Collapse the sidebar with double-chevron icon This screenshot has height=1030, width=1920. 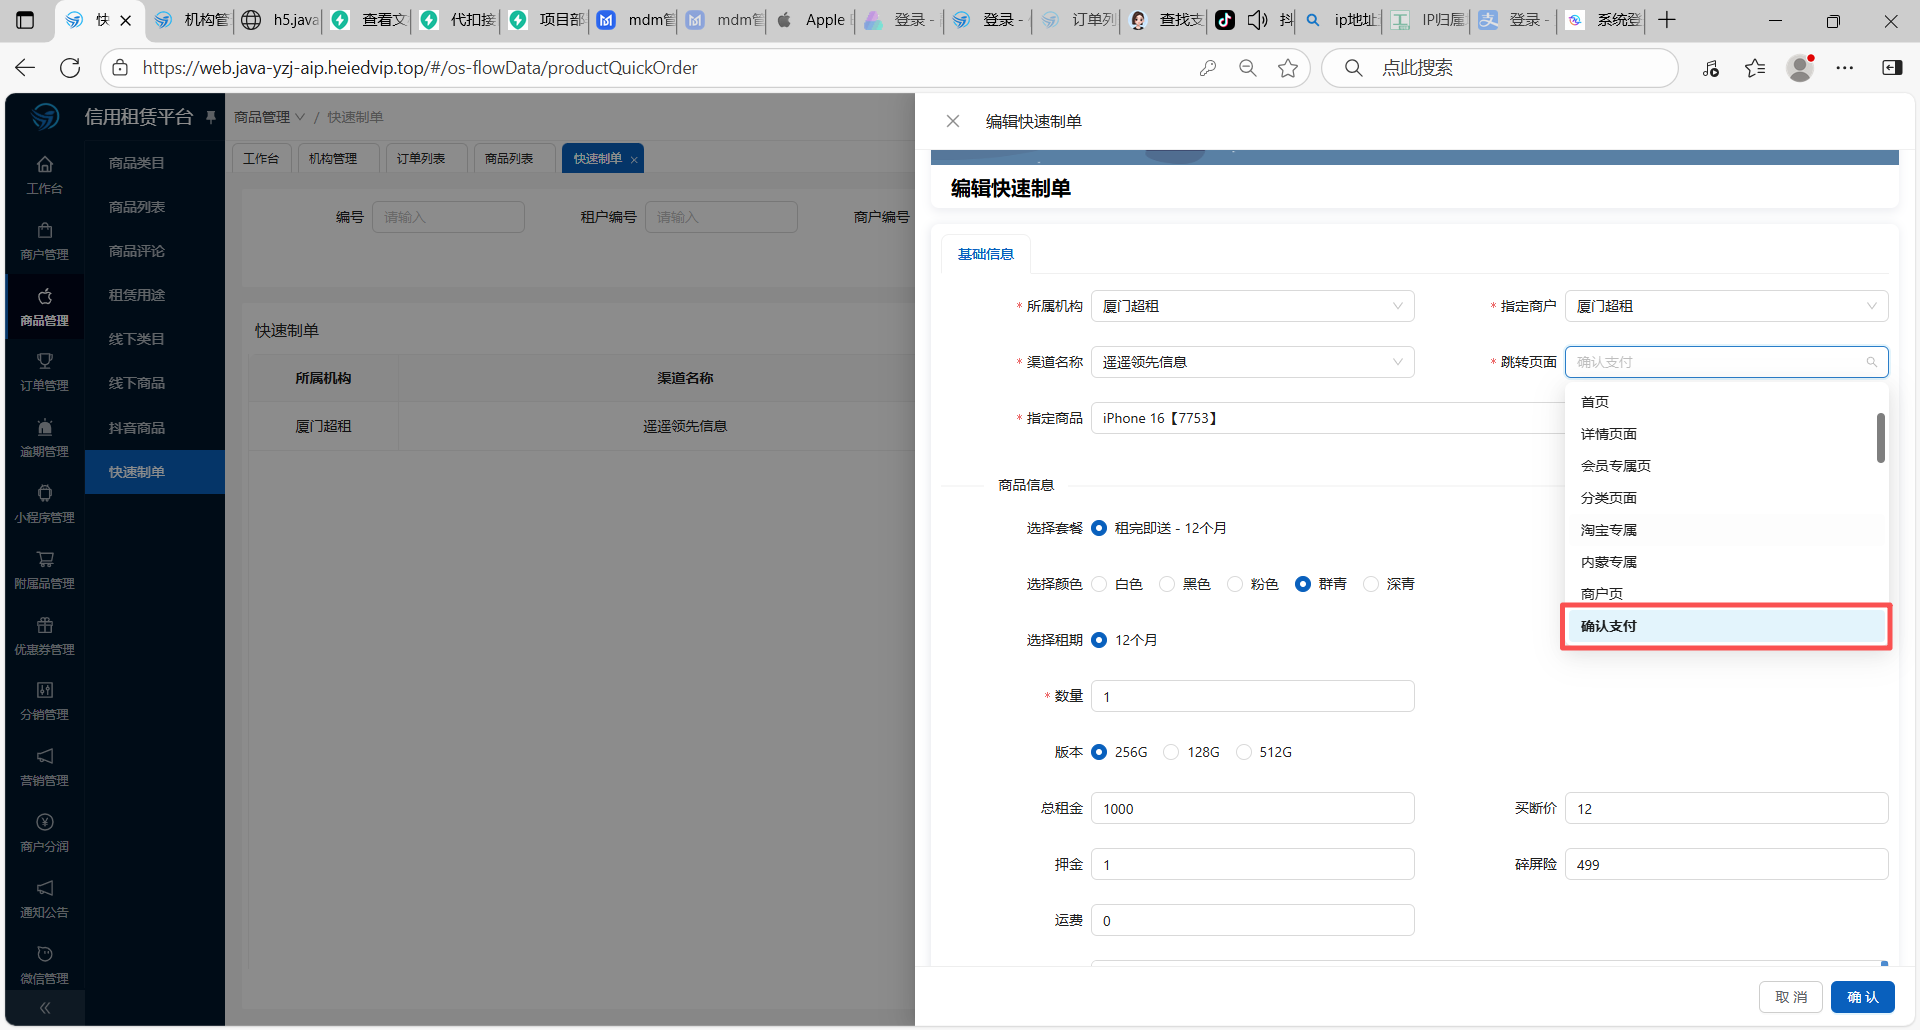click(x=45, y=1008)
